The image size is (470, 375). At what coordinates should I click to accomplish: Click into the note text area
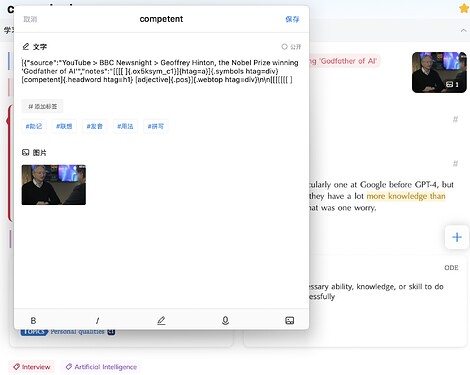[160, 71]
